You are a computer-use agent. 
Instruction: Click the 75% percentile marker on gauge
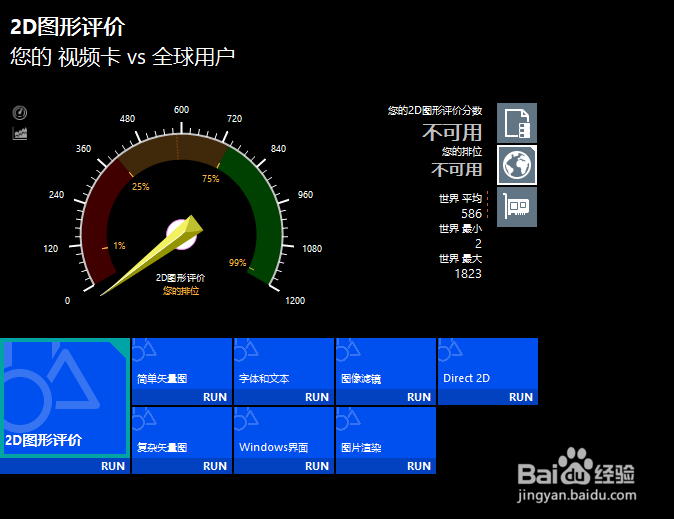coord(211,178)
